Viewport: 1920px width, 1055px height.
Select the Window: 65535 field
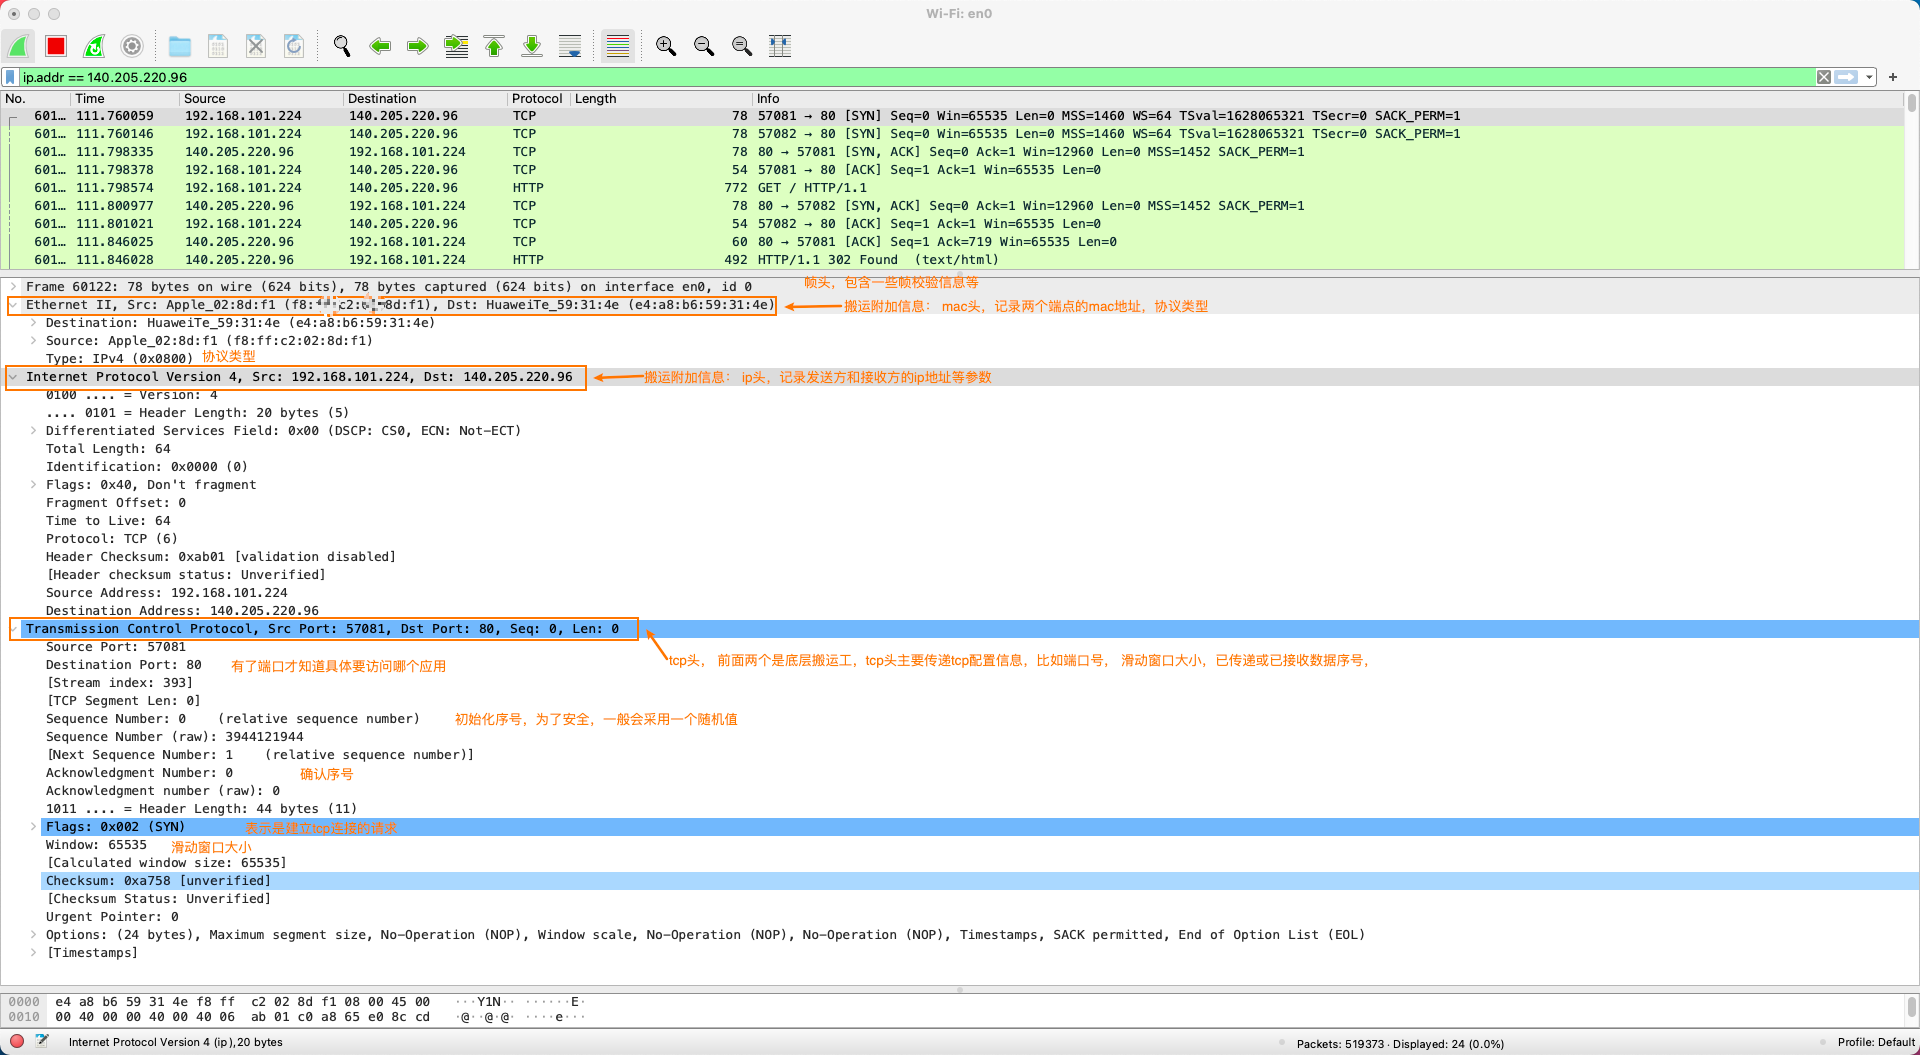pyautogui.click(x=96, y=845)
